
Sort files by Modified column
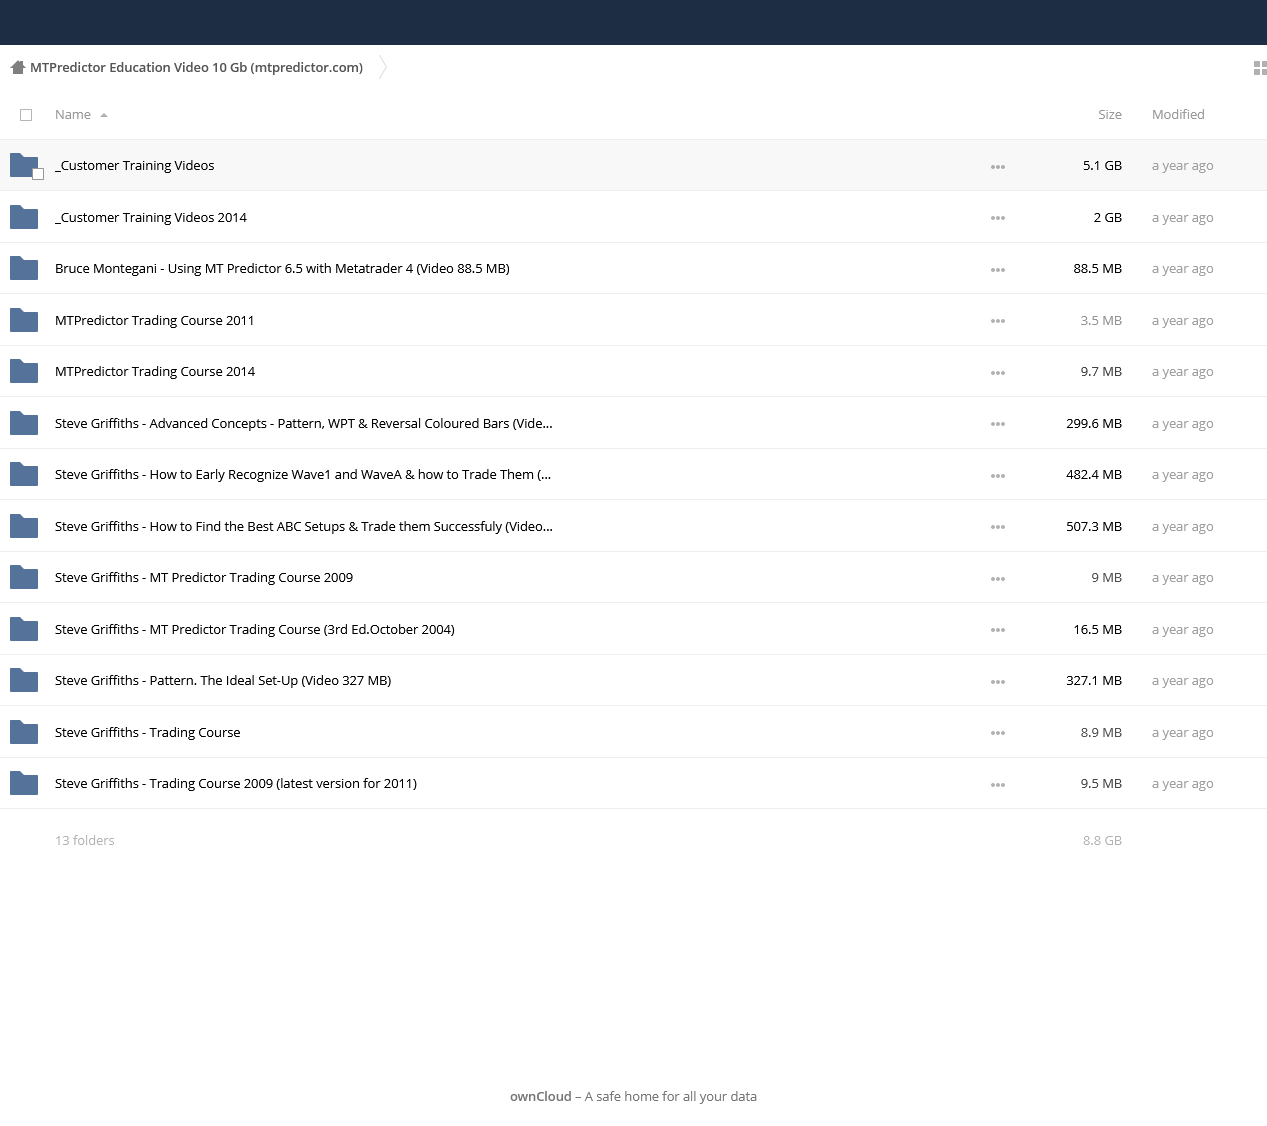pyautogui.click(x=1178, y=115)
